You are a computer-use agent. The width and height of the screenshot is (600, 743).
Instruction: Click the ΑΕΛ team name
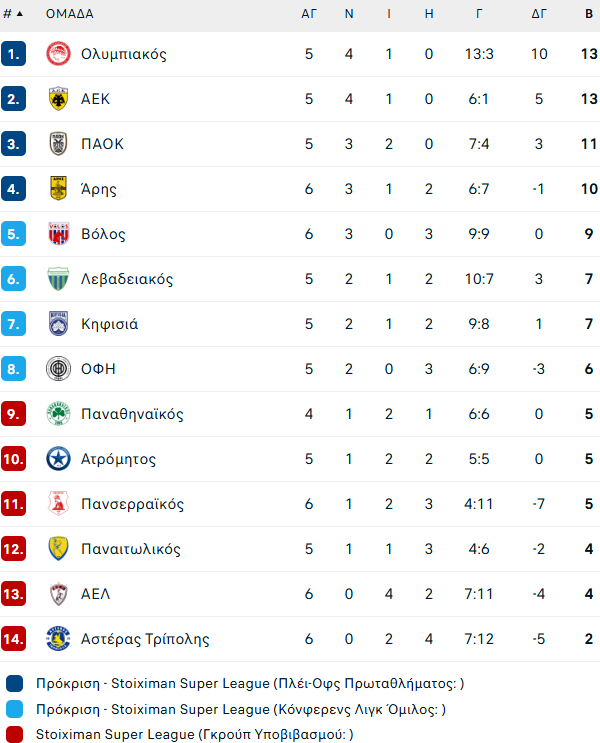click(x=95, y=594)
